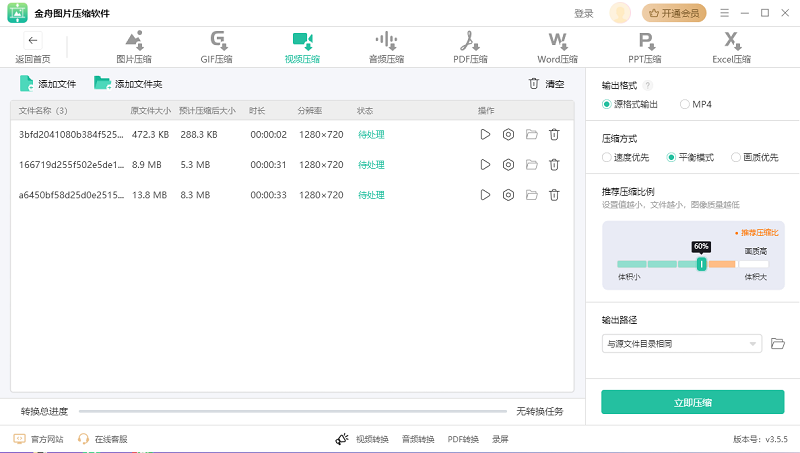Click the 立即压缩 button
Viewport: 800px width, 453px height.
coord(692,402)
